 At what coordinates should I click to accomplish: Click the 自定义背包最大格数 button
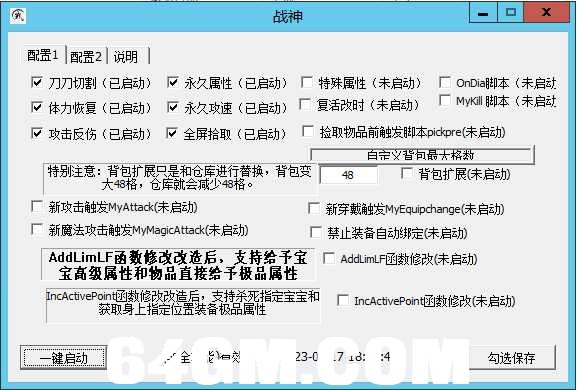422,155
